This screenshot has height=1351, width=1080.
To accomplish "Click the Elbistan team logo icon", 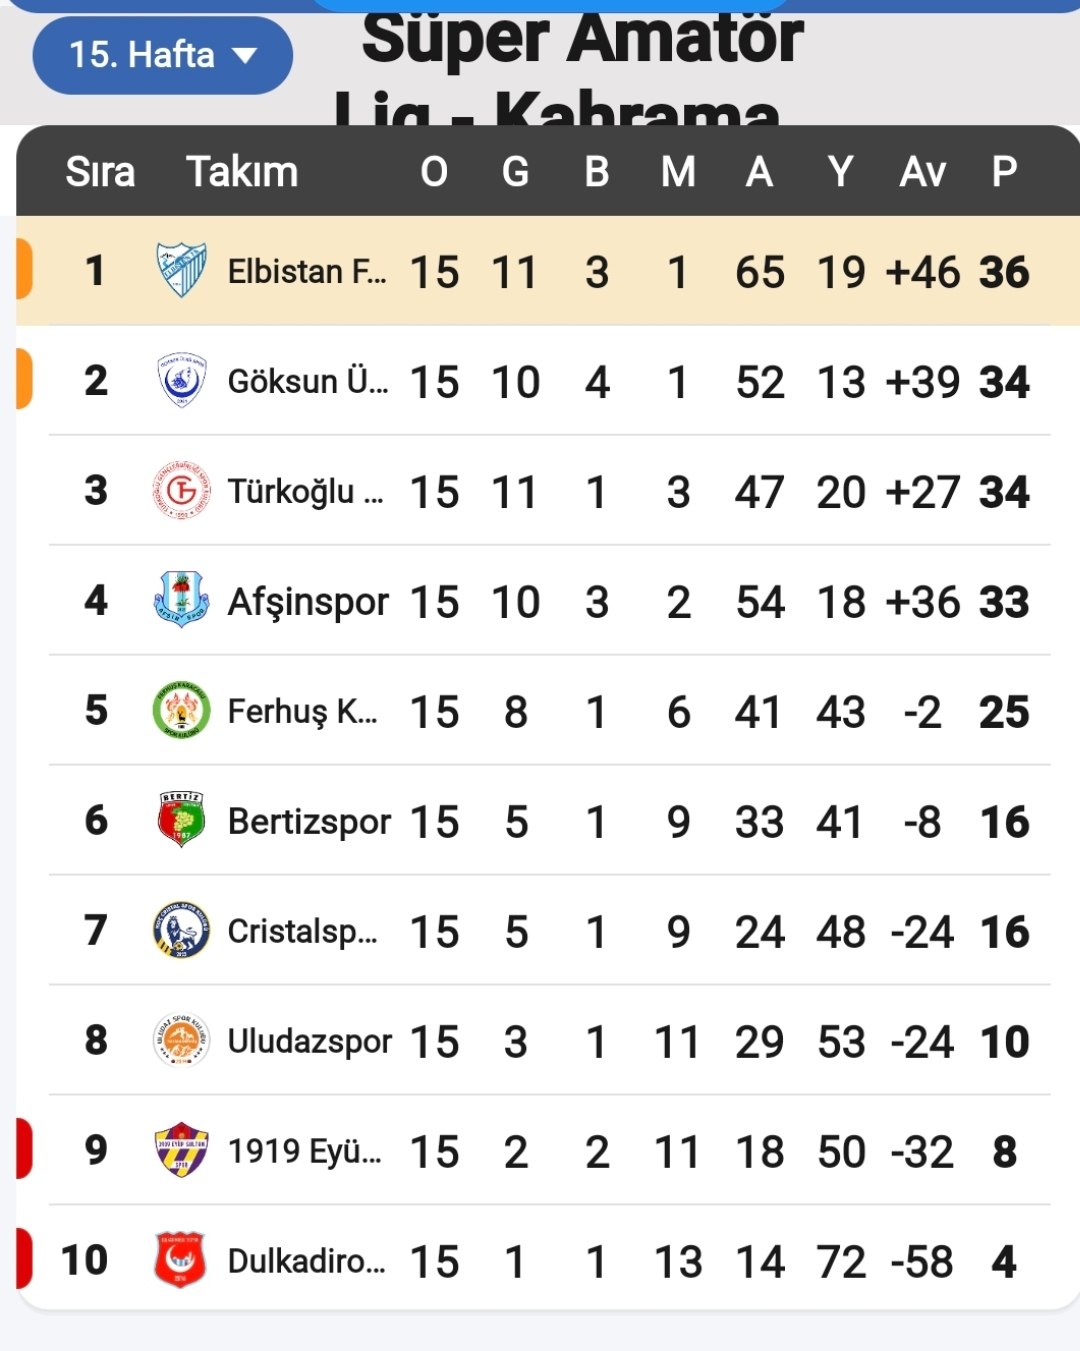I will pos(181,271).
